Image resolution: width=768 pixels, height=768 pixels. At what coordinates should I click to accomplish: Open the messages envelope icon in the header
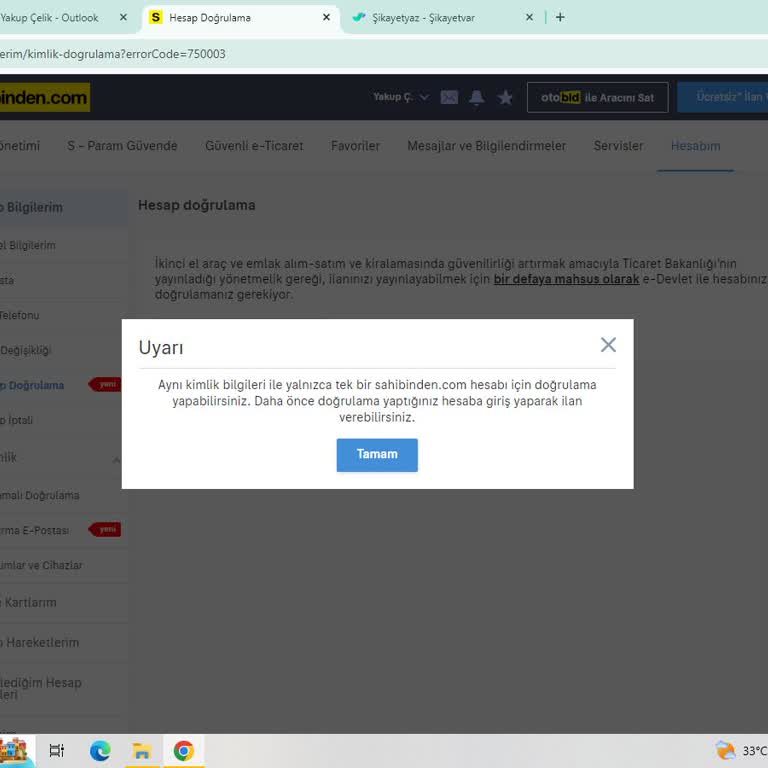click(x=449, y=97)
